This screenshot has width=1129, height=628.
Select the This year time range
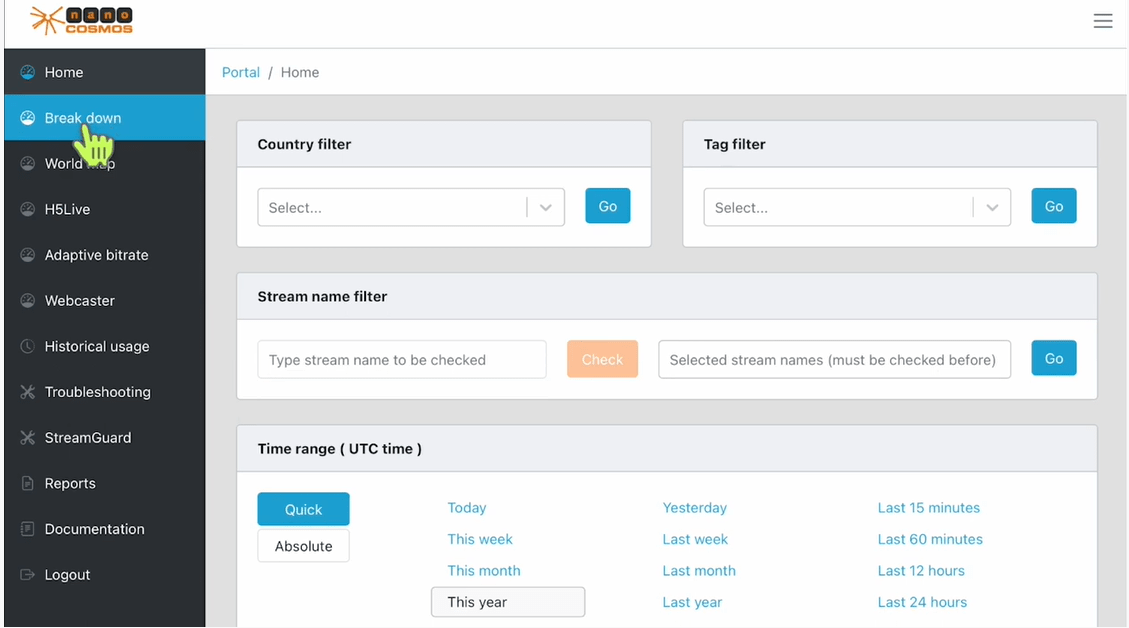click(x=507, y=601)
